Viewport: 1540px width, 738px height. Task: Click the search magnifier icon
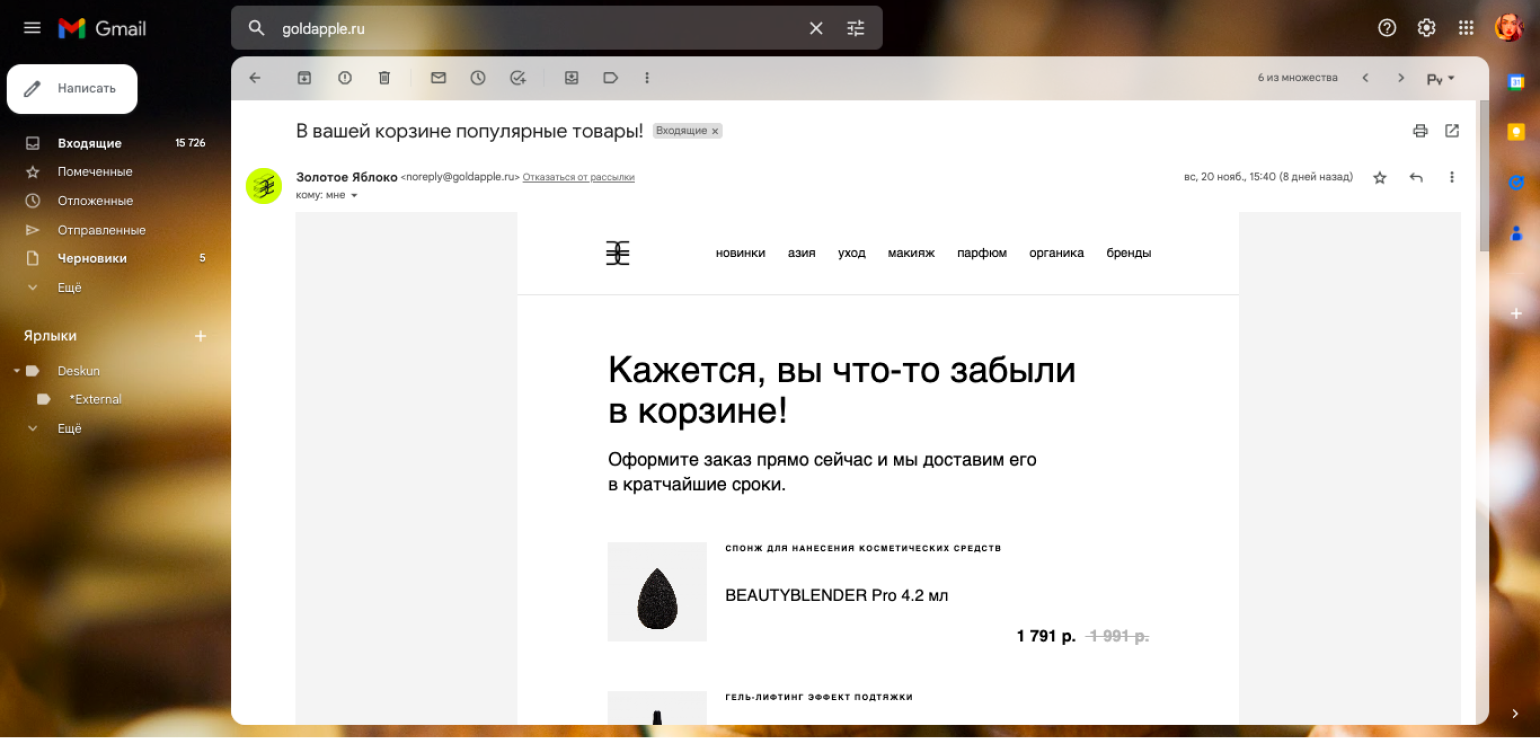pyautogui.click(x=257, y=28)
